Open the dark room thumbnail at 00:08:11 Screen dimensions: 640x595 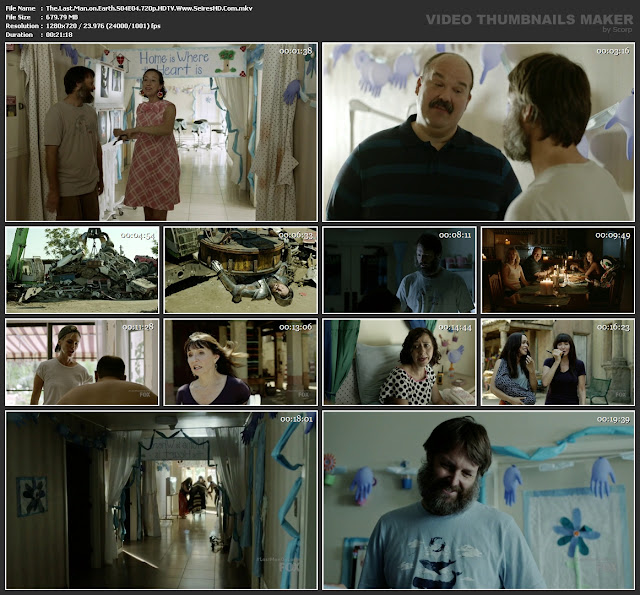coord(399,270)
